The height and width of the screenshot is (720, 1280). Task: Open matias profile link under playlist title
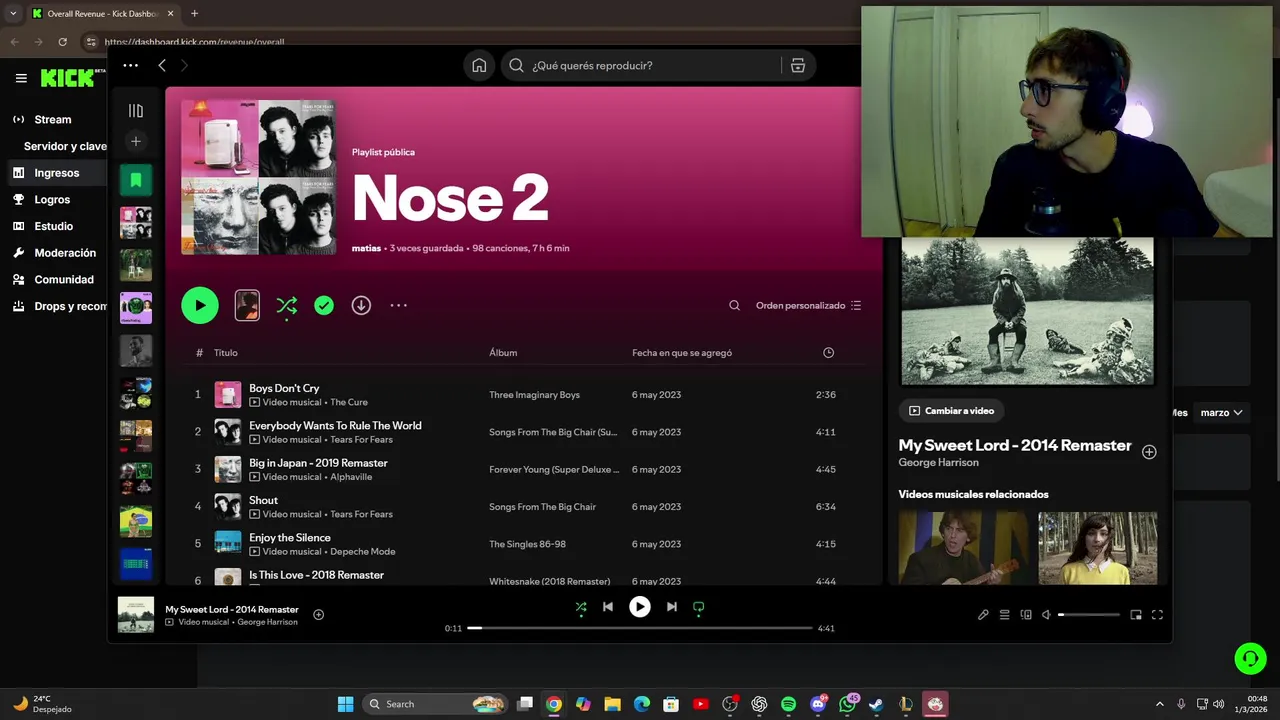366,248
